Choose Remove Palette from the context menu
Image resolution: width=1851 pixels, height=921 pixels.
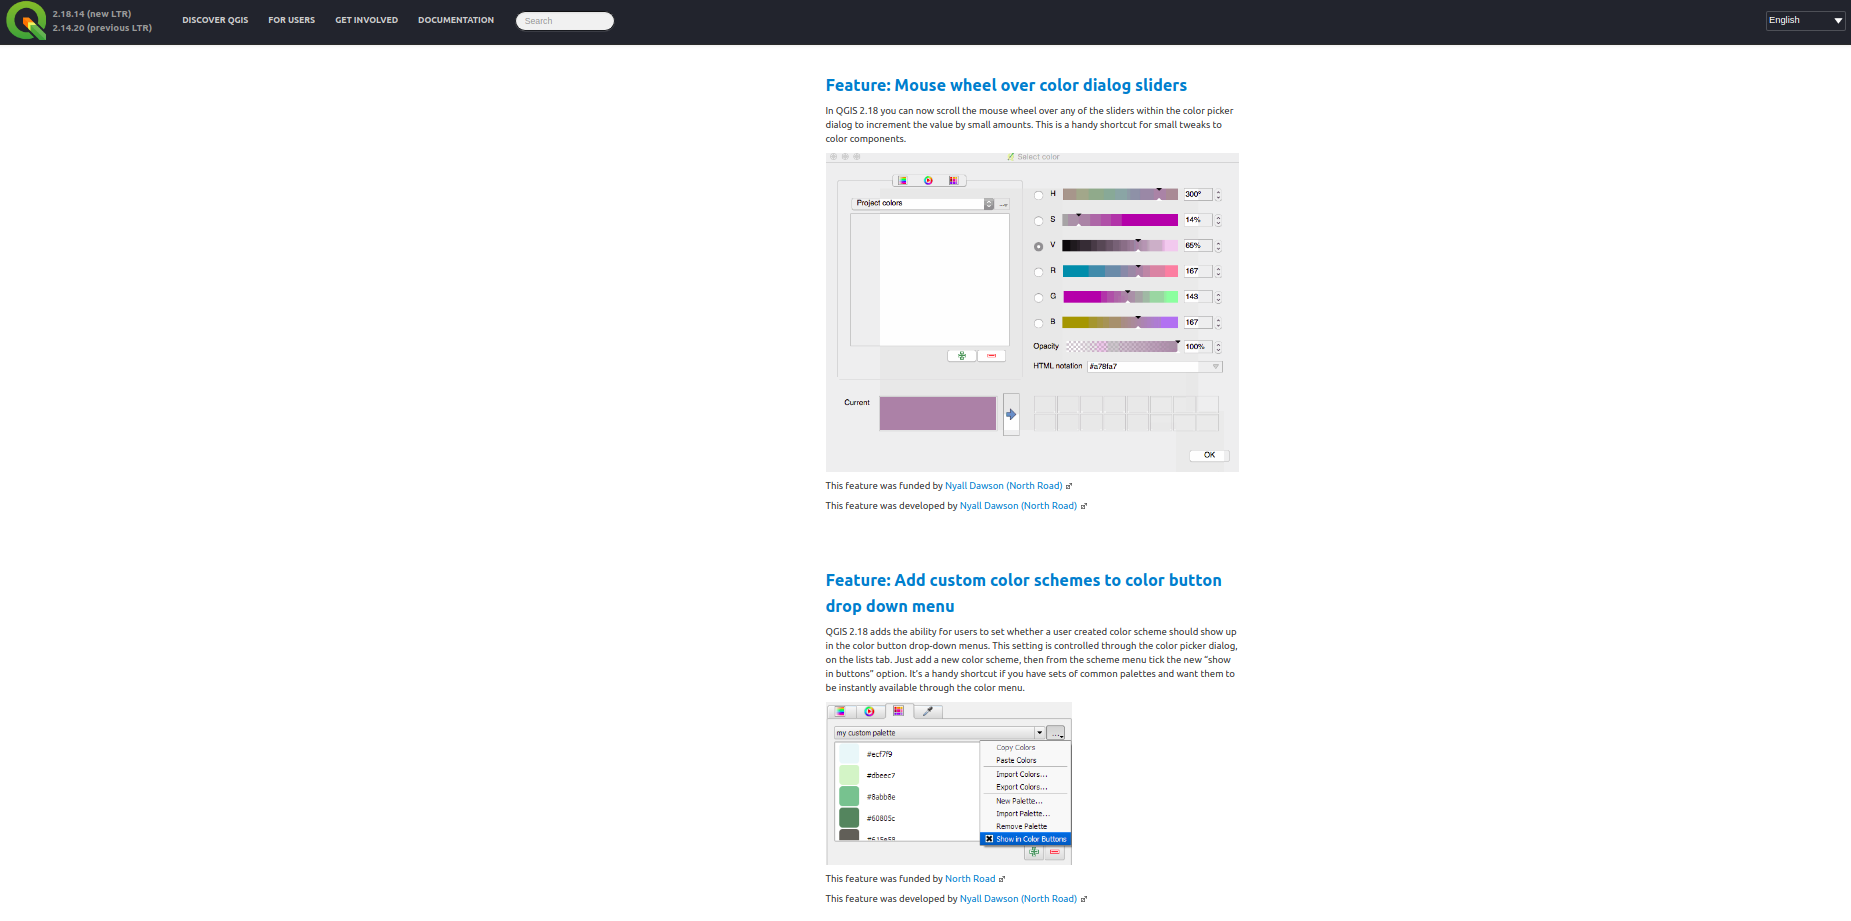click(x=1022, y=827)
